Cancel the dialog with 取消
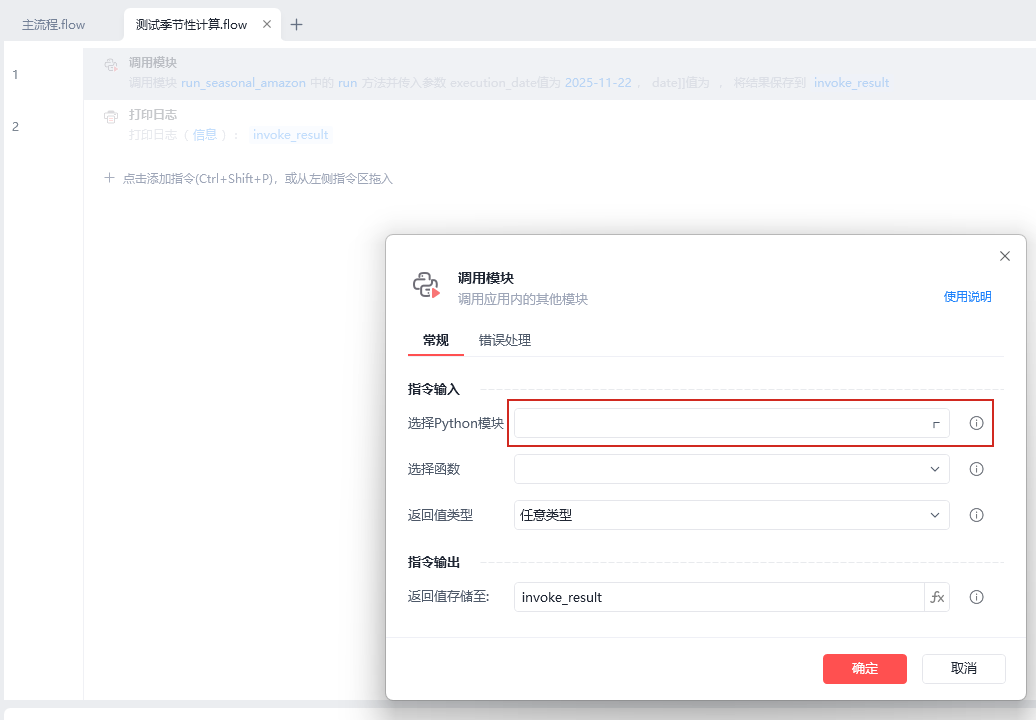Screen dimensions: 1036x720 (963, 669)
